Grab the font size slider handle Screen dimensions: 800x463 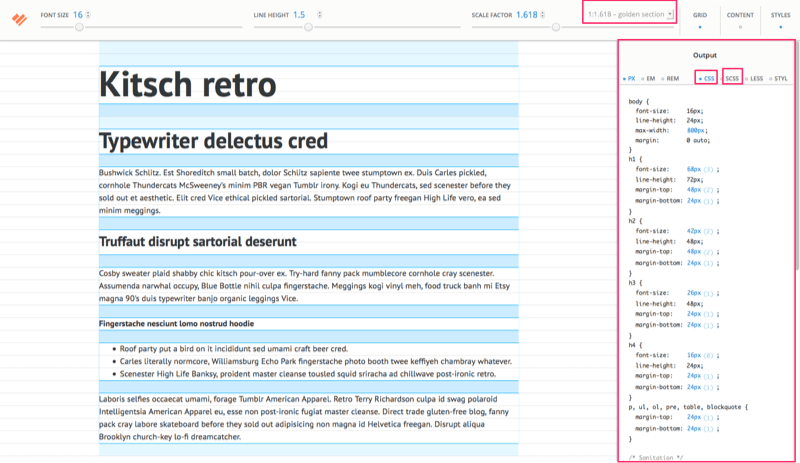pyautogui.click(x=79, y=27)
